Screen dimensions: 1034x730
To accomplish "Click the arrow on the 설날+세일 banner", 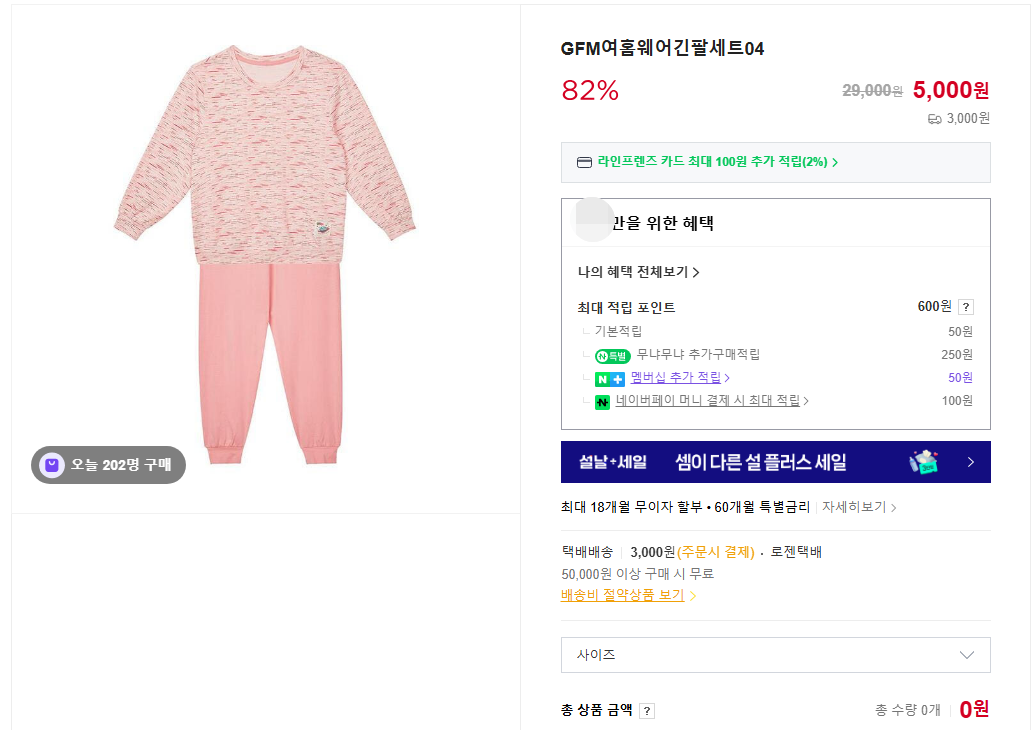I will pos(970,462).
